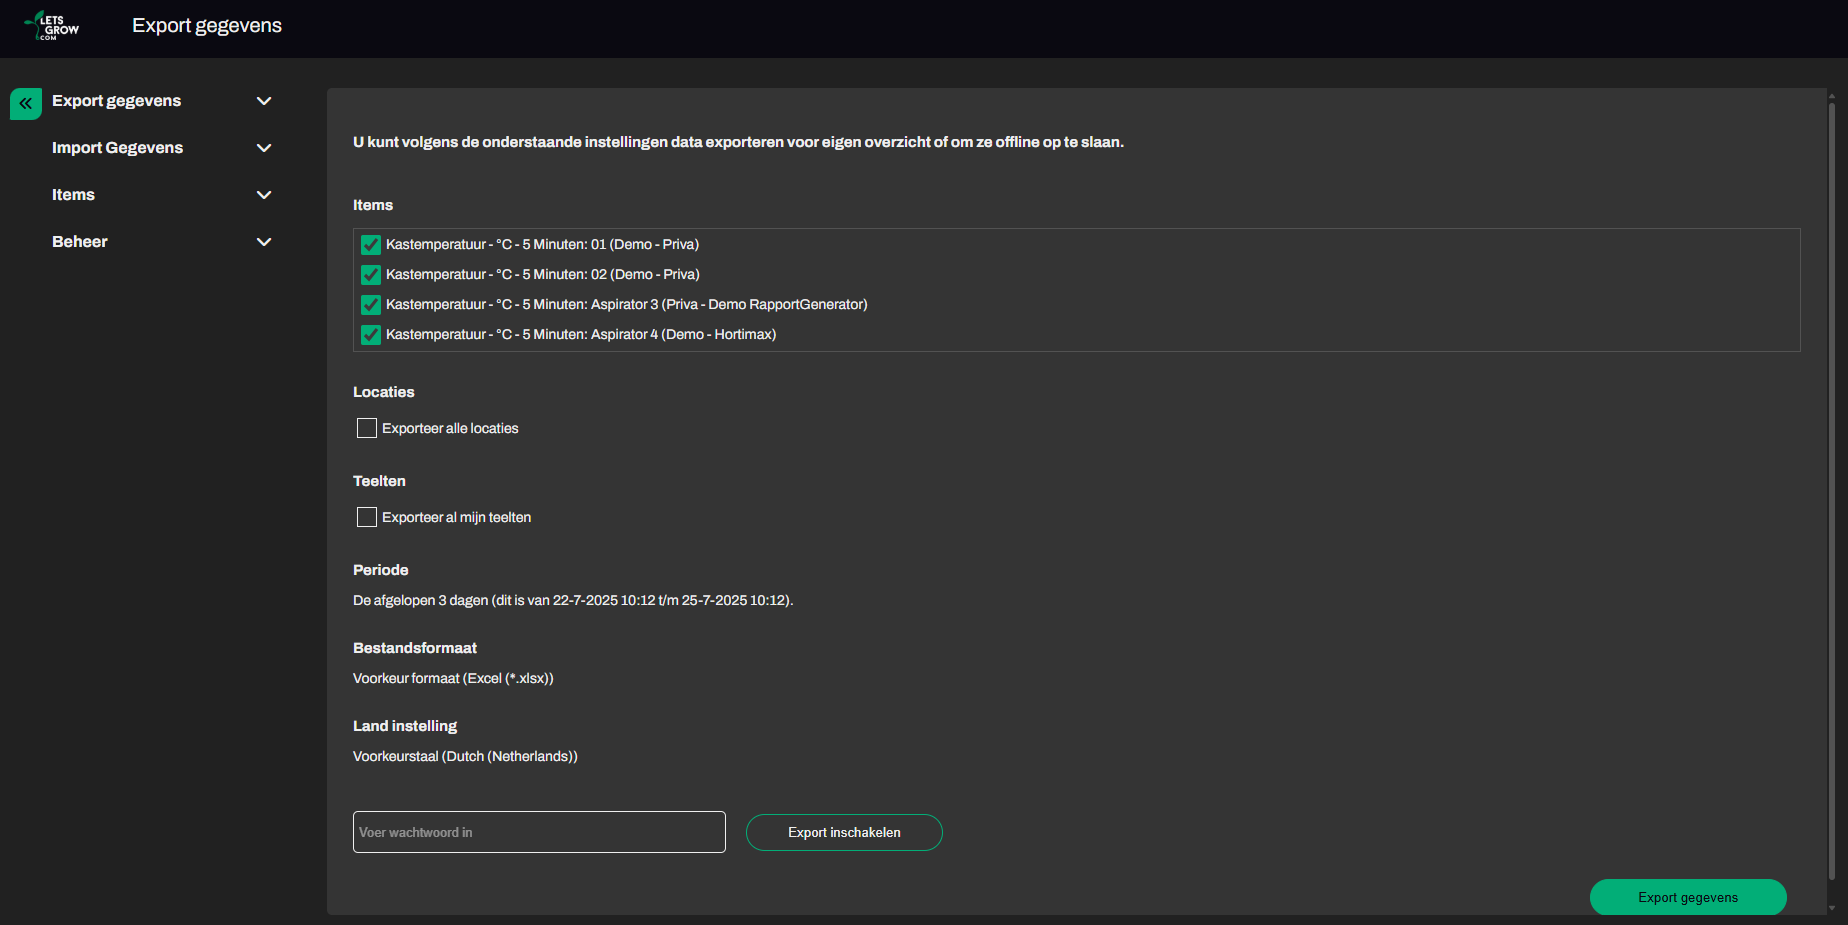This screenshot has width=1848, height=925.
Task: Uncheck Kastemperatuur 01 (Demo - Priva)
Action: (371, 245)
